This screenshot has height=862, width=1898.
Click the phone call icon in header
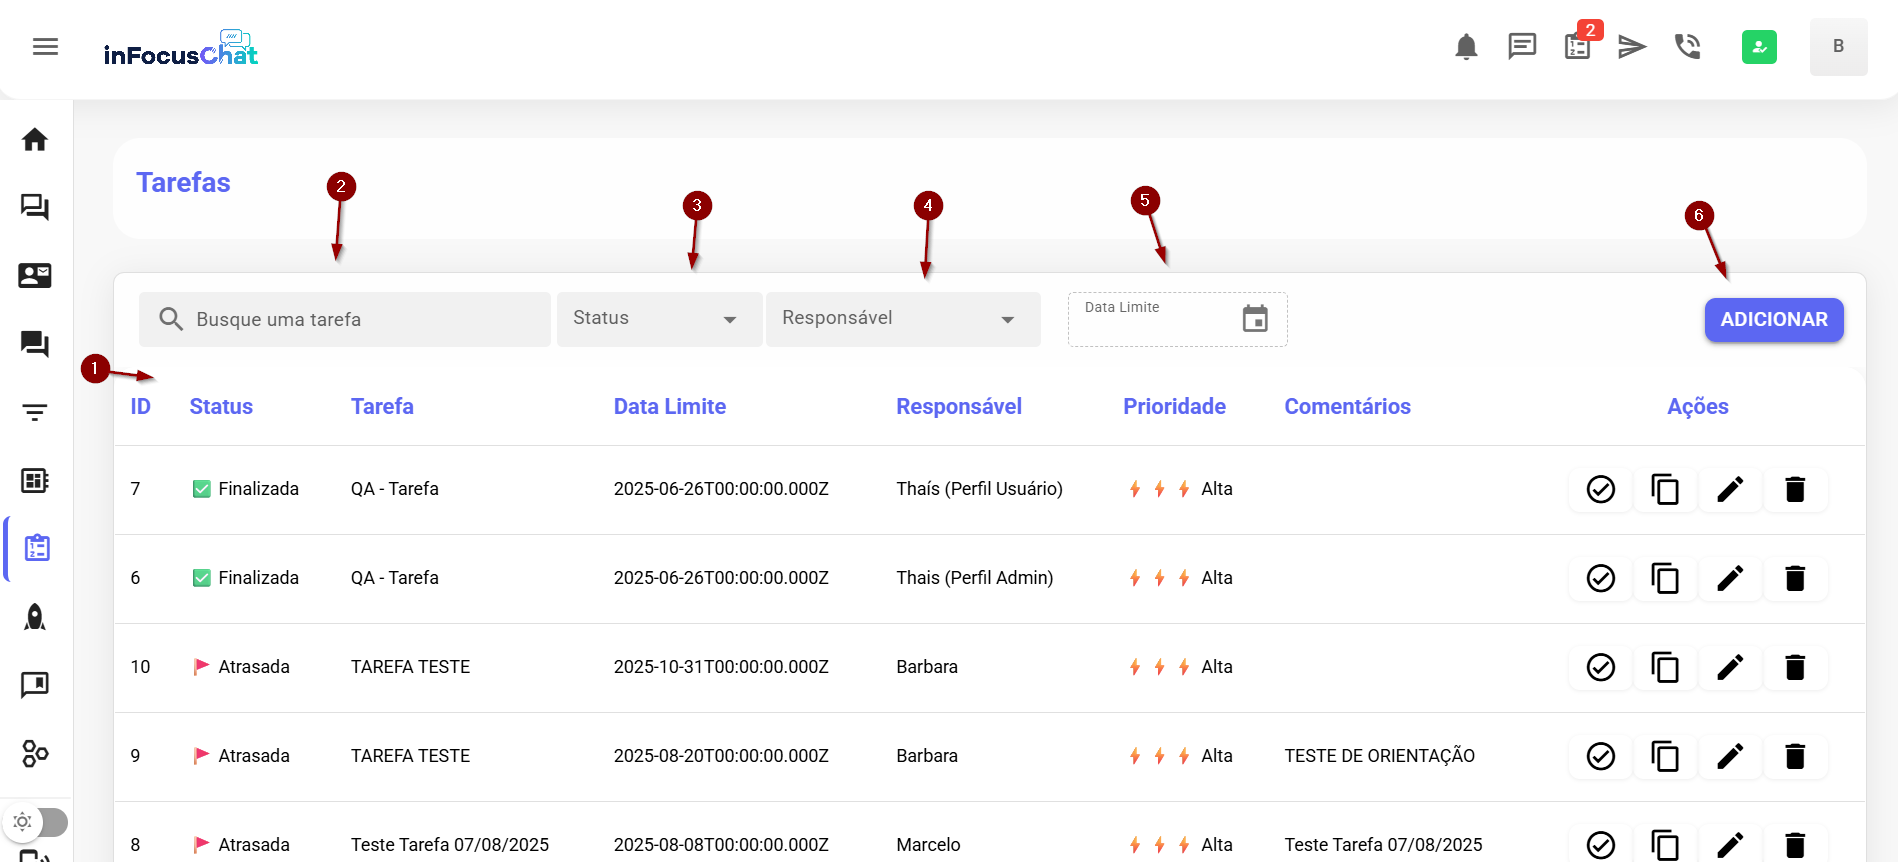pos(1688,47)
